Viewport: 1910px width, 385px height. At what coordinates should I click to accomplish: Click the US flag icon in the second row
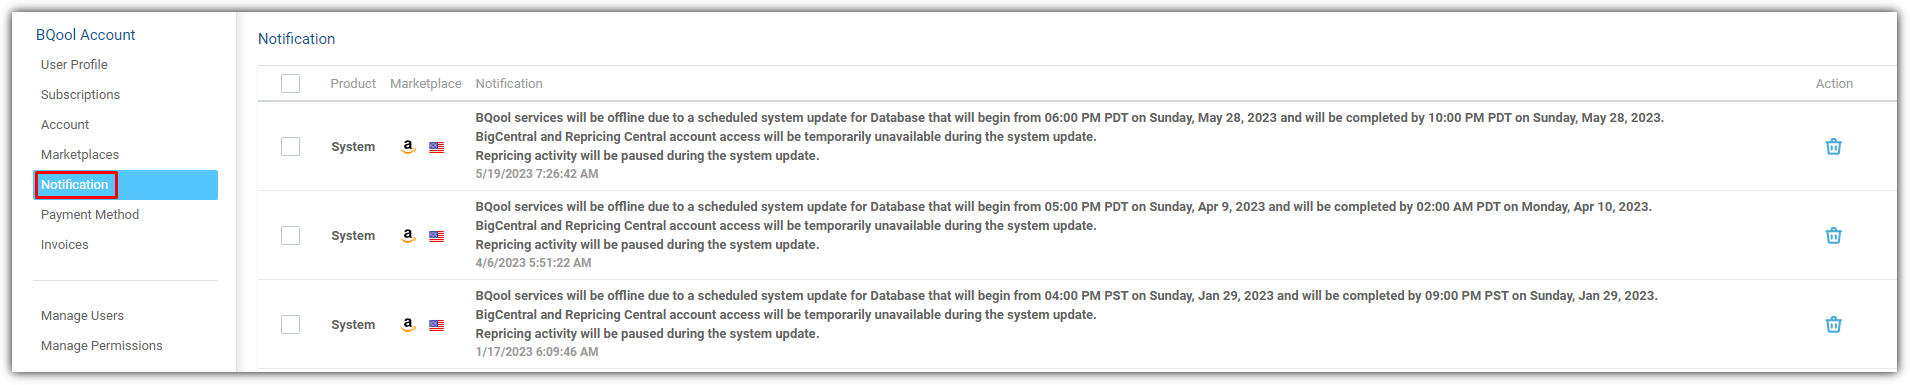(x=437, y=236)
